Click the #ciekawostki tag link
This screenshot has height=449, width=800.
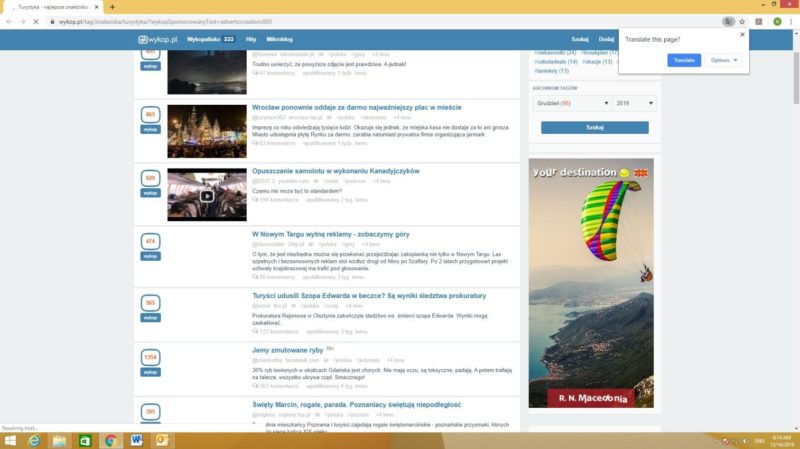coord(556,53)
